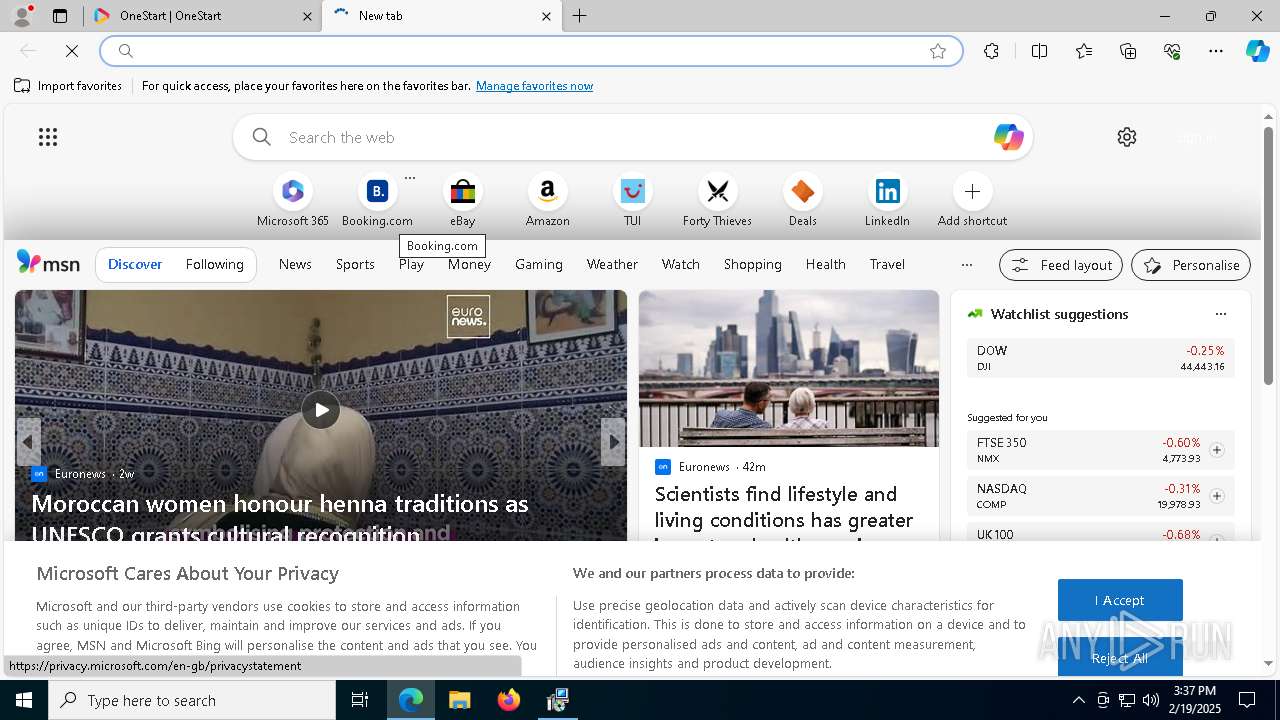
Task: Open the Copilot sidebar icon
Action: tap(1257, 51)
